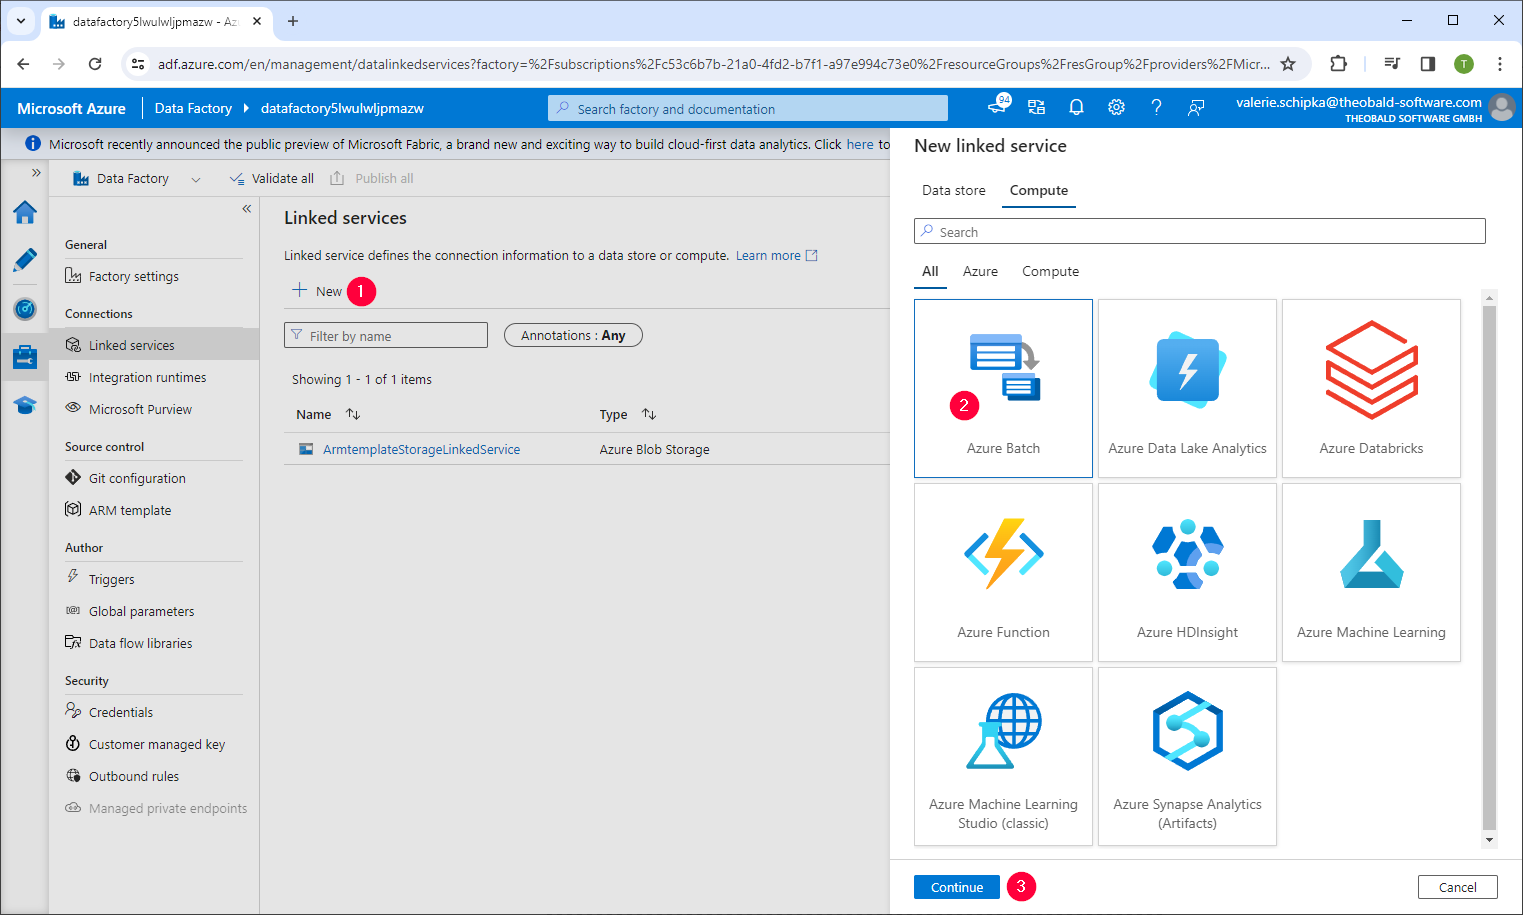Open the notifications bell icon
Viewport: 1523px width, 915px height.
coord(1076,107)
